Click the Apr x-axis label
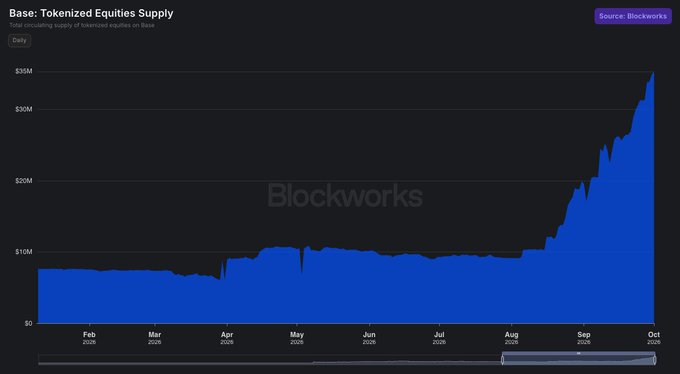This screenshot has height=374, width=680. (227, 338)
